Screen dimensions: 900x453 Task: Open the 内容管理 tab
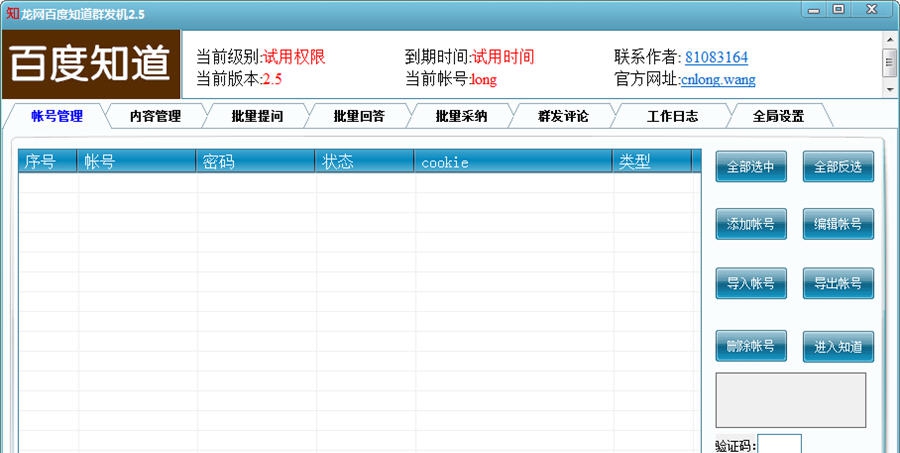(x=155, y=116)
